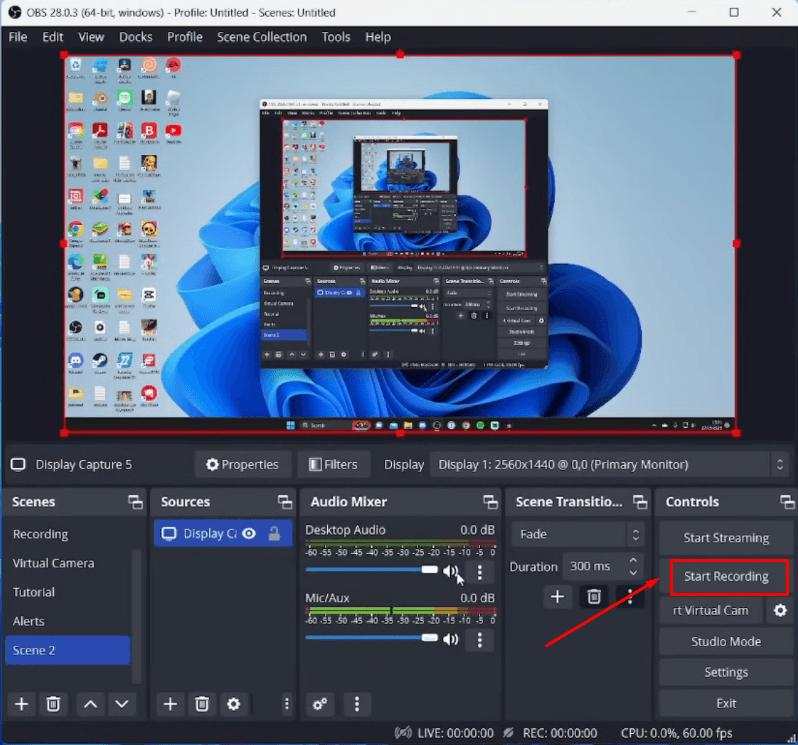
Task: Click the OBS logo in title bar
Action: coord(15,12)
